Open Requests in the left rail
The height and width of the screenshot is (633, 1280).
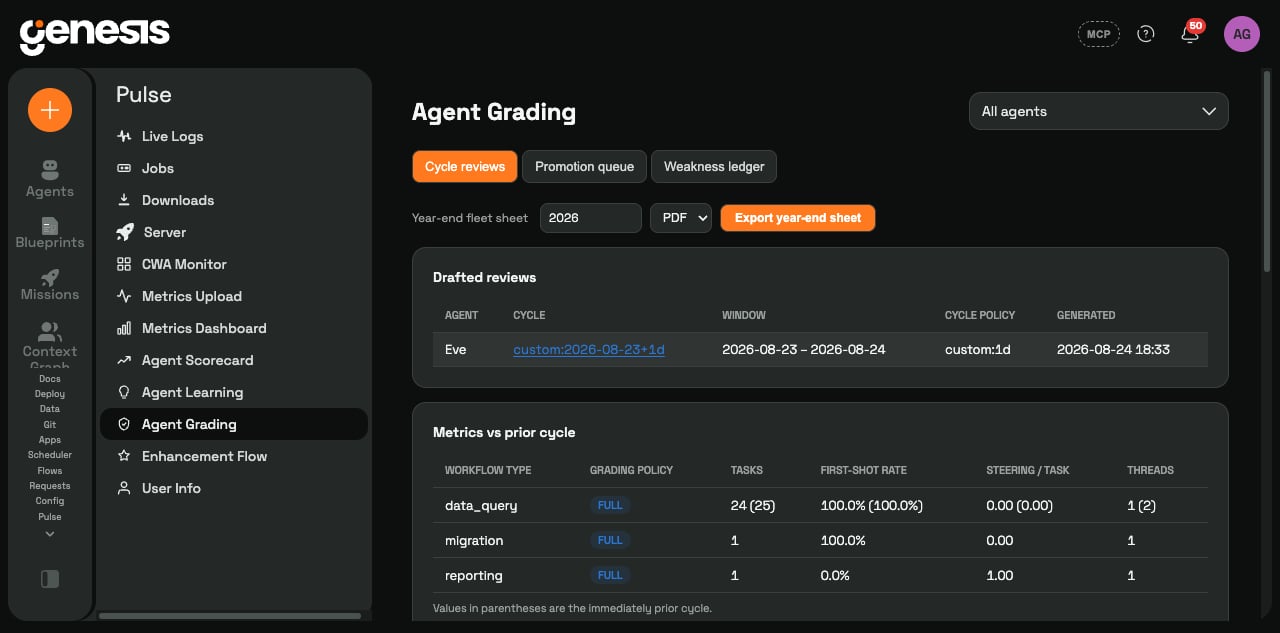tap(50, 486)
